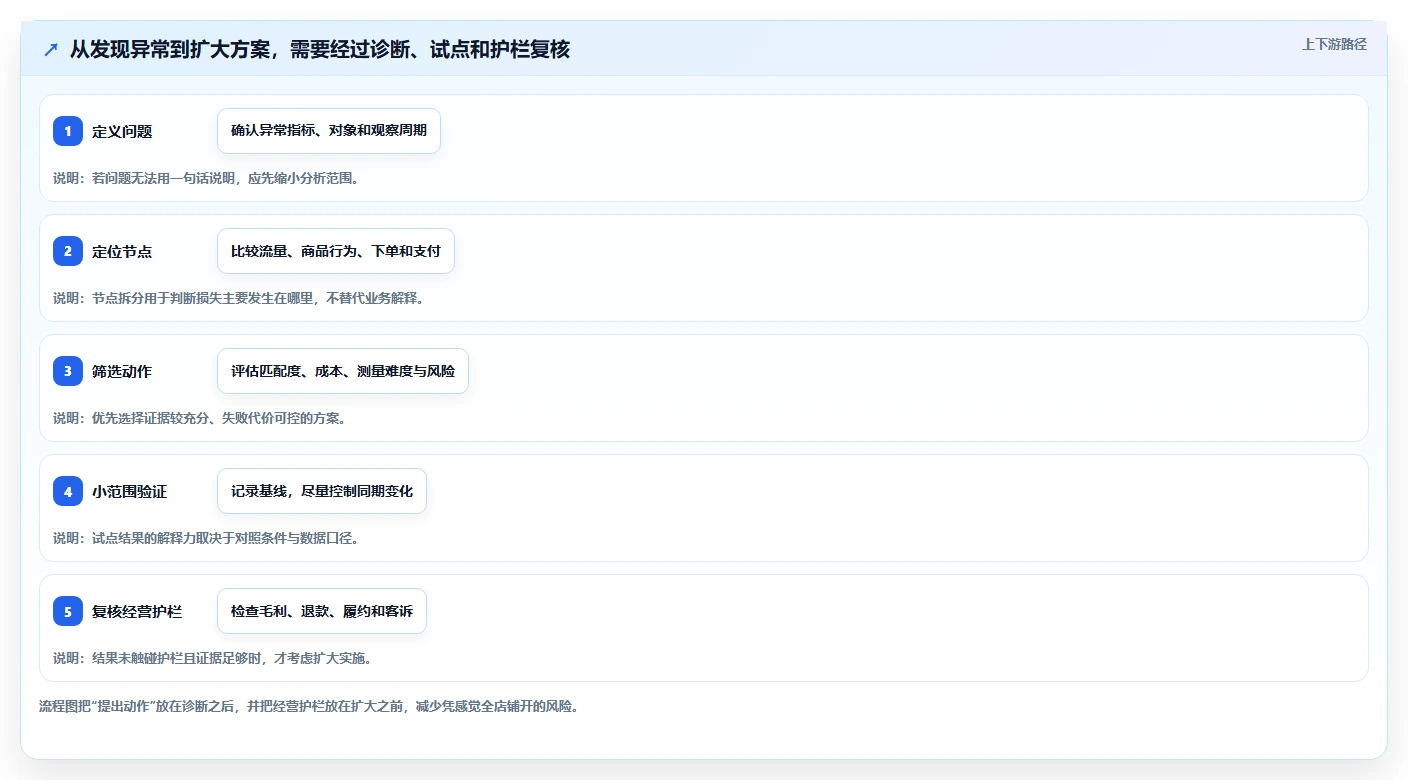This screenshot has width=1408, height=780.
Task: Click the 定义问题 step title
Action: point(122,131)
